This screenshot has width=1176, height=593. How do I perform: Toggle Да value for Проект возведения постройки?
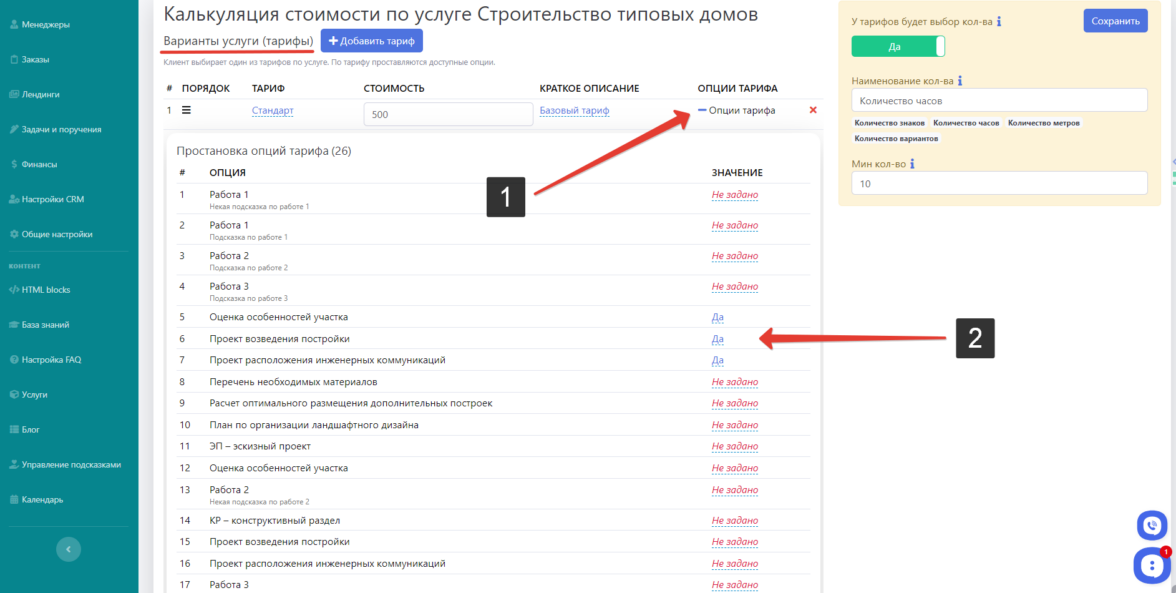point(717,339)
